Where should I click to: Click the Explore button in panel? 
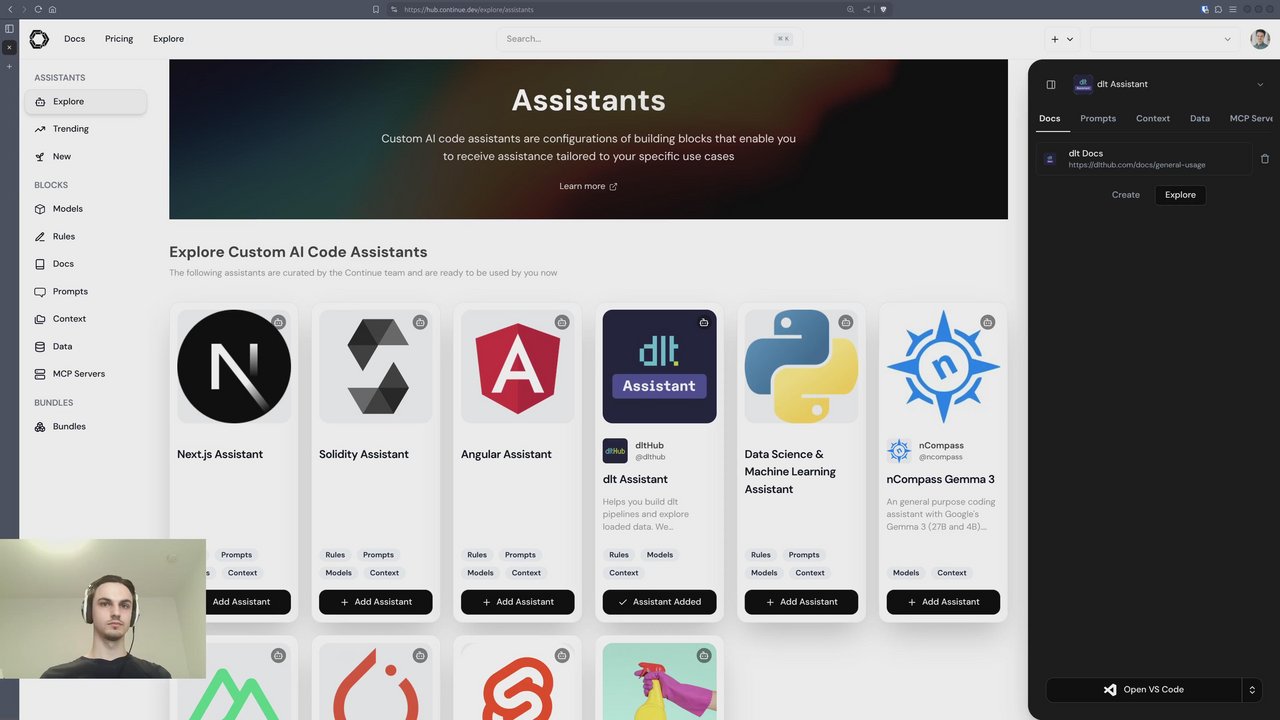(1180, 195)
